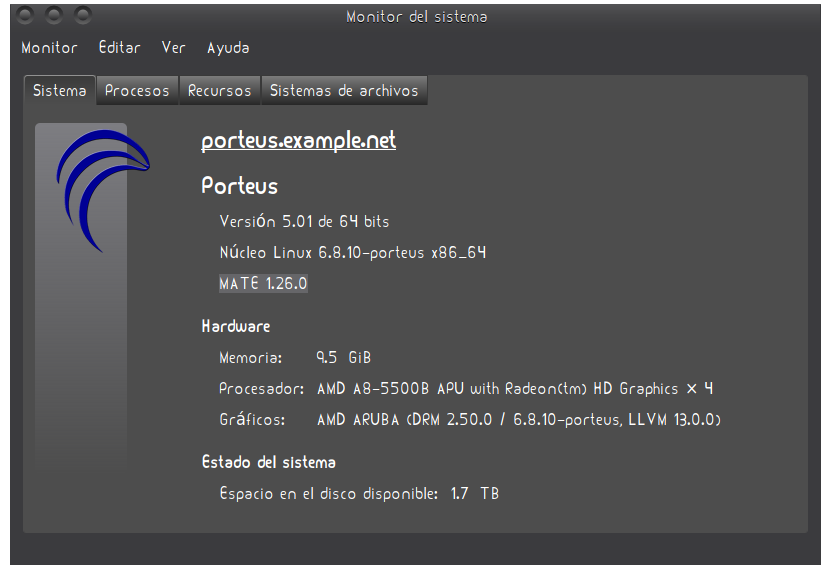831x585 pixels.
Task: Click the third window control button
Action: (83, 15)
